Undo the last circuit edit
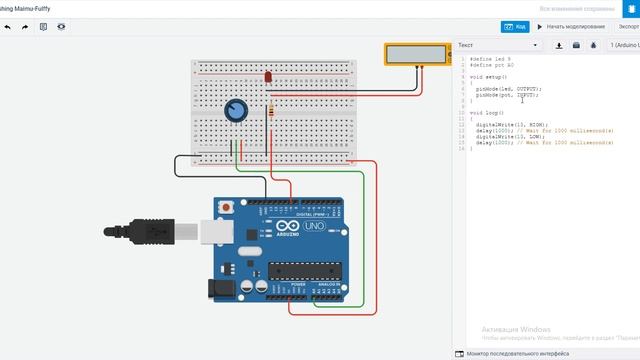This screenshot has width=640, height=360. 7,27
